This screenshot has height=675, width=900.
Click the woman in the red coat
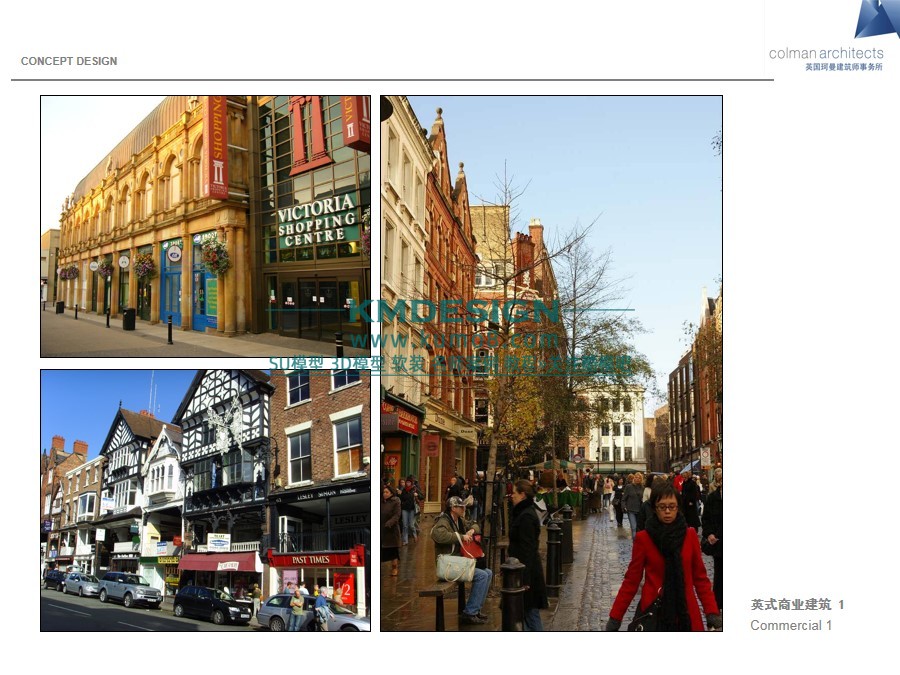click(666, 562)
